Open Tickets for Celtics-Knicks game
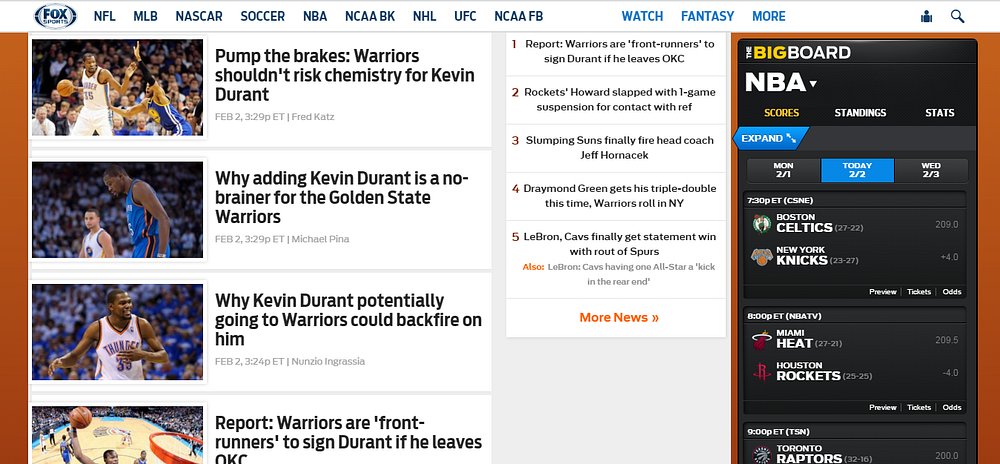 click(x=919, y=292)
